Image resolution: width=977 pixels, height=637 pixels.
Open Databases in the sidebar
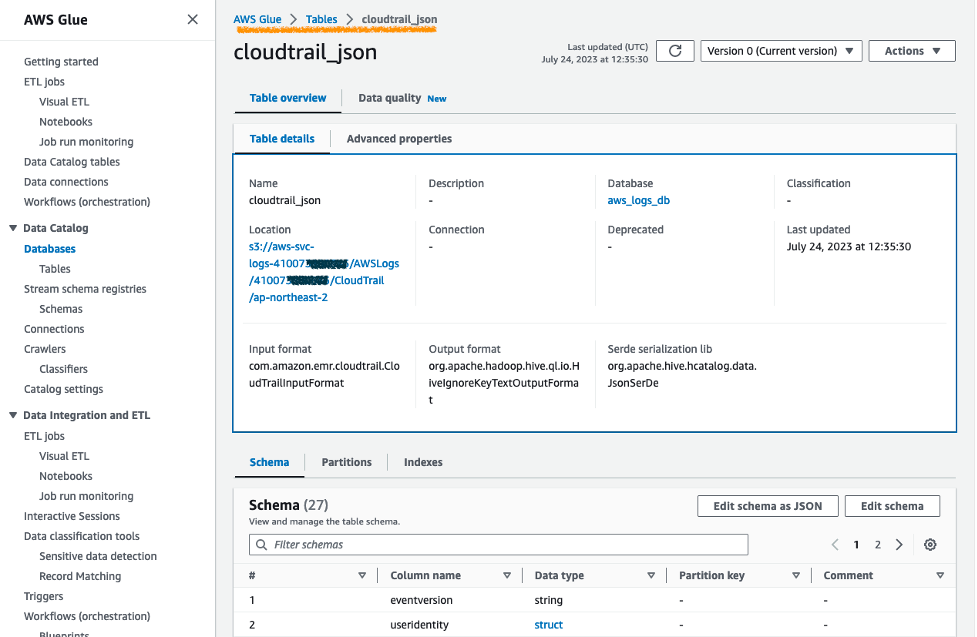[x=50, y=249]
